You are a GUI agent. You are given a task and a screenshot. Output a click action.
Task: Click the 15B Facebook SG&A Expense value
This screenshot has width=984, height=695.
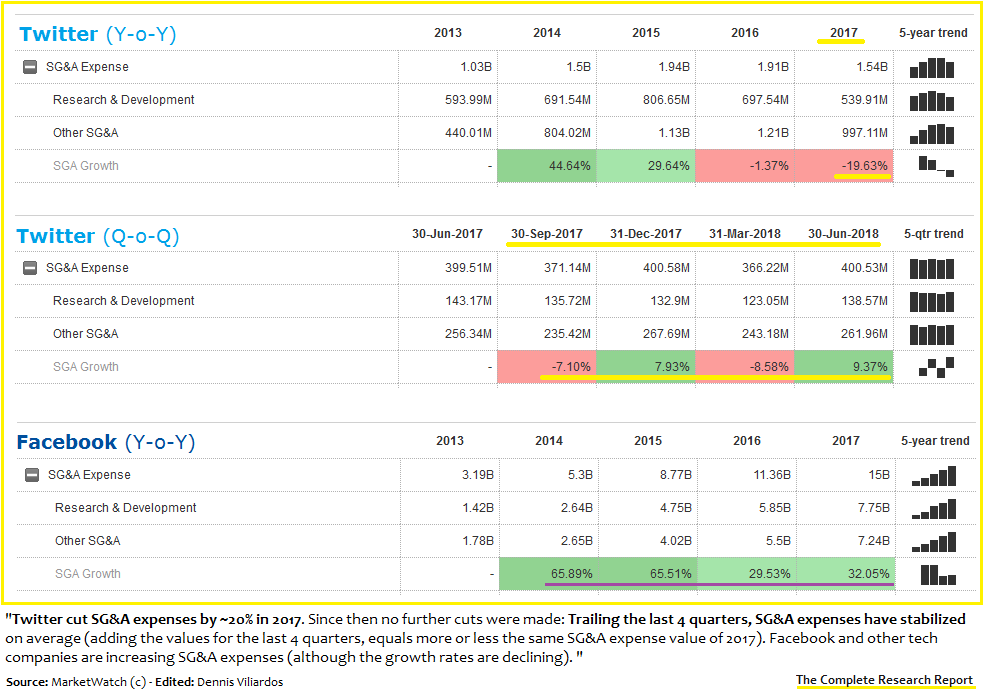pos(879,475)
